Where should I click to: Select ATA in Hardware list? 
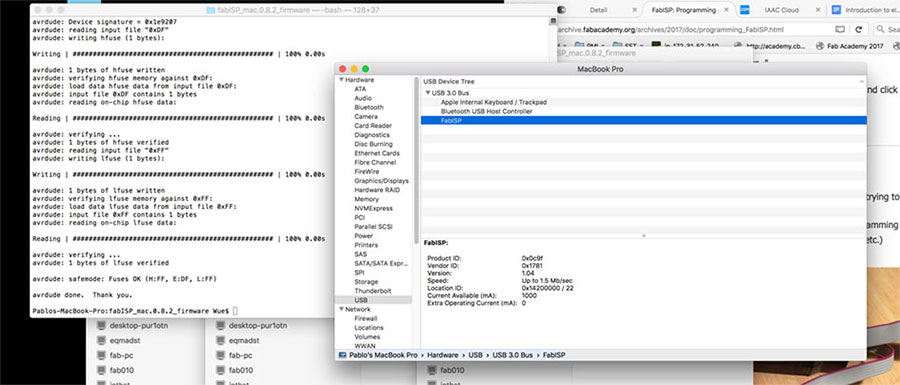(x=360, y=89)
